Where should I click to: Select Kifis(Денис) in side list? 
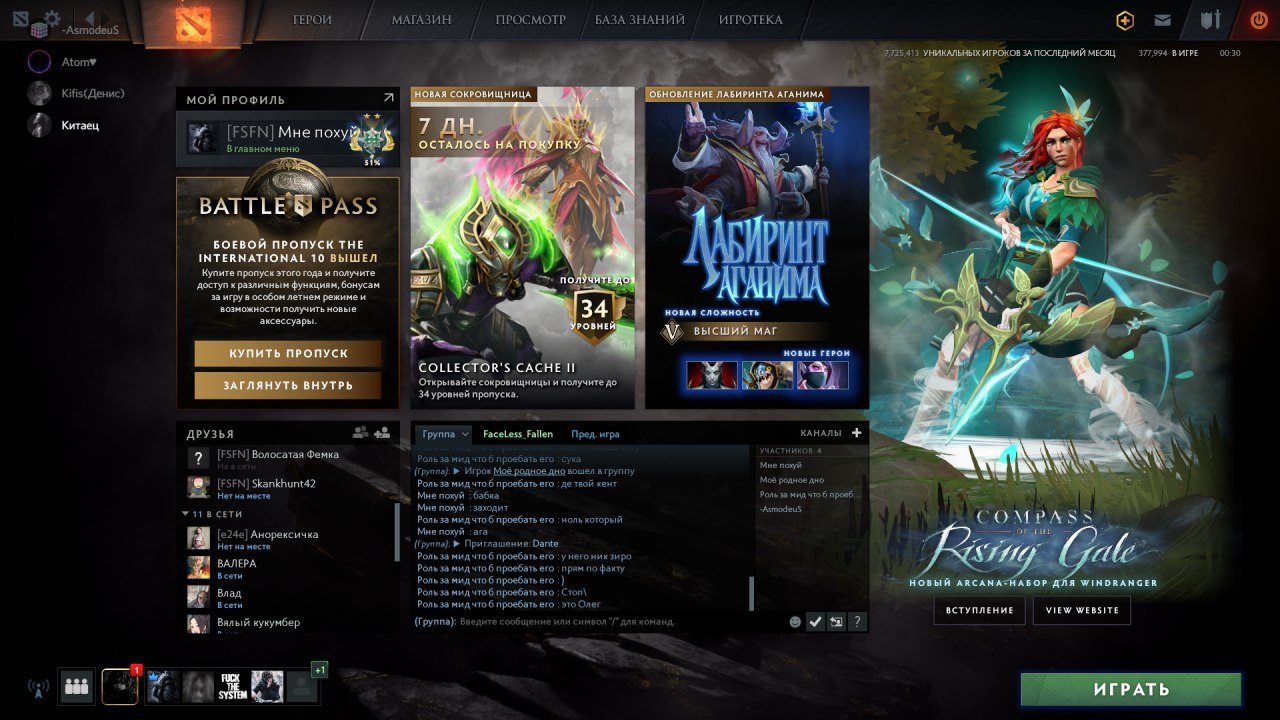(76, 93)
